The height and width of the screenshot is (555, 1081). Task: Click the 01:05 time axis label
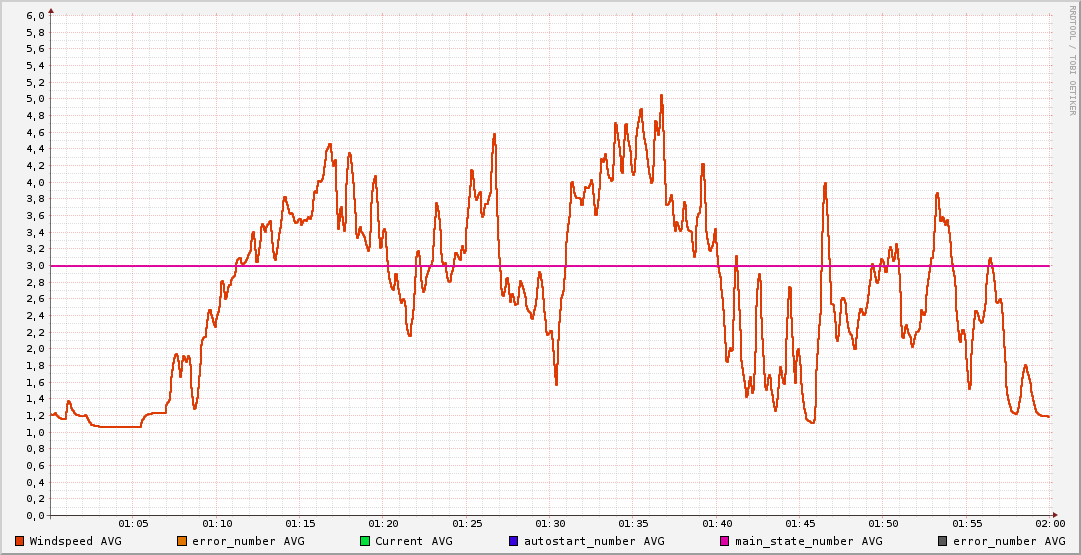click(x=134, y=523)
